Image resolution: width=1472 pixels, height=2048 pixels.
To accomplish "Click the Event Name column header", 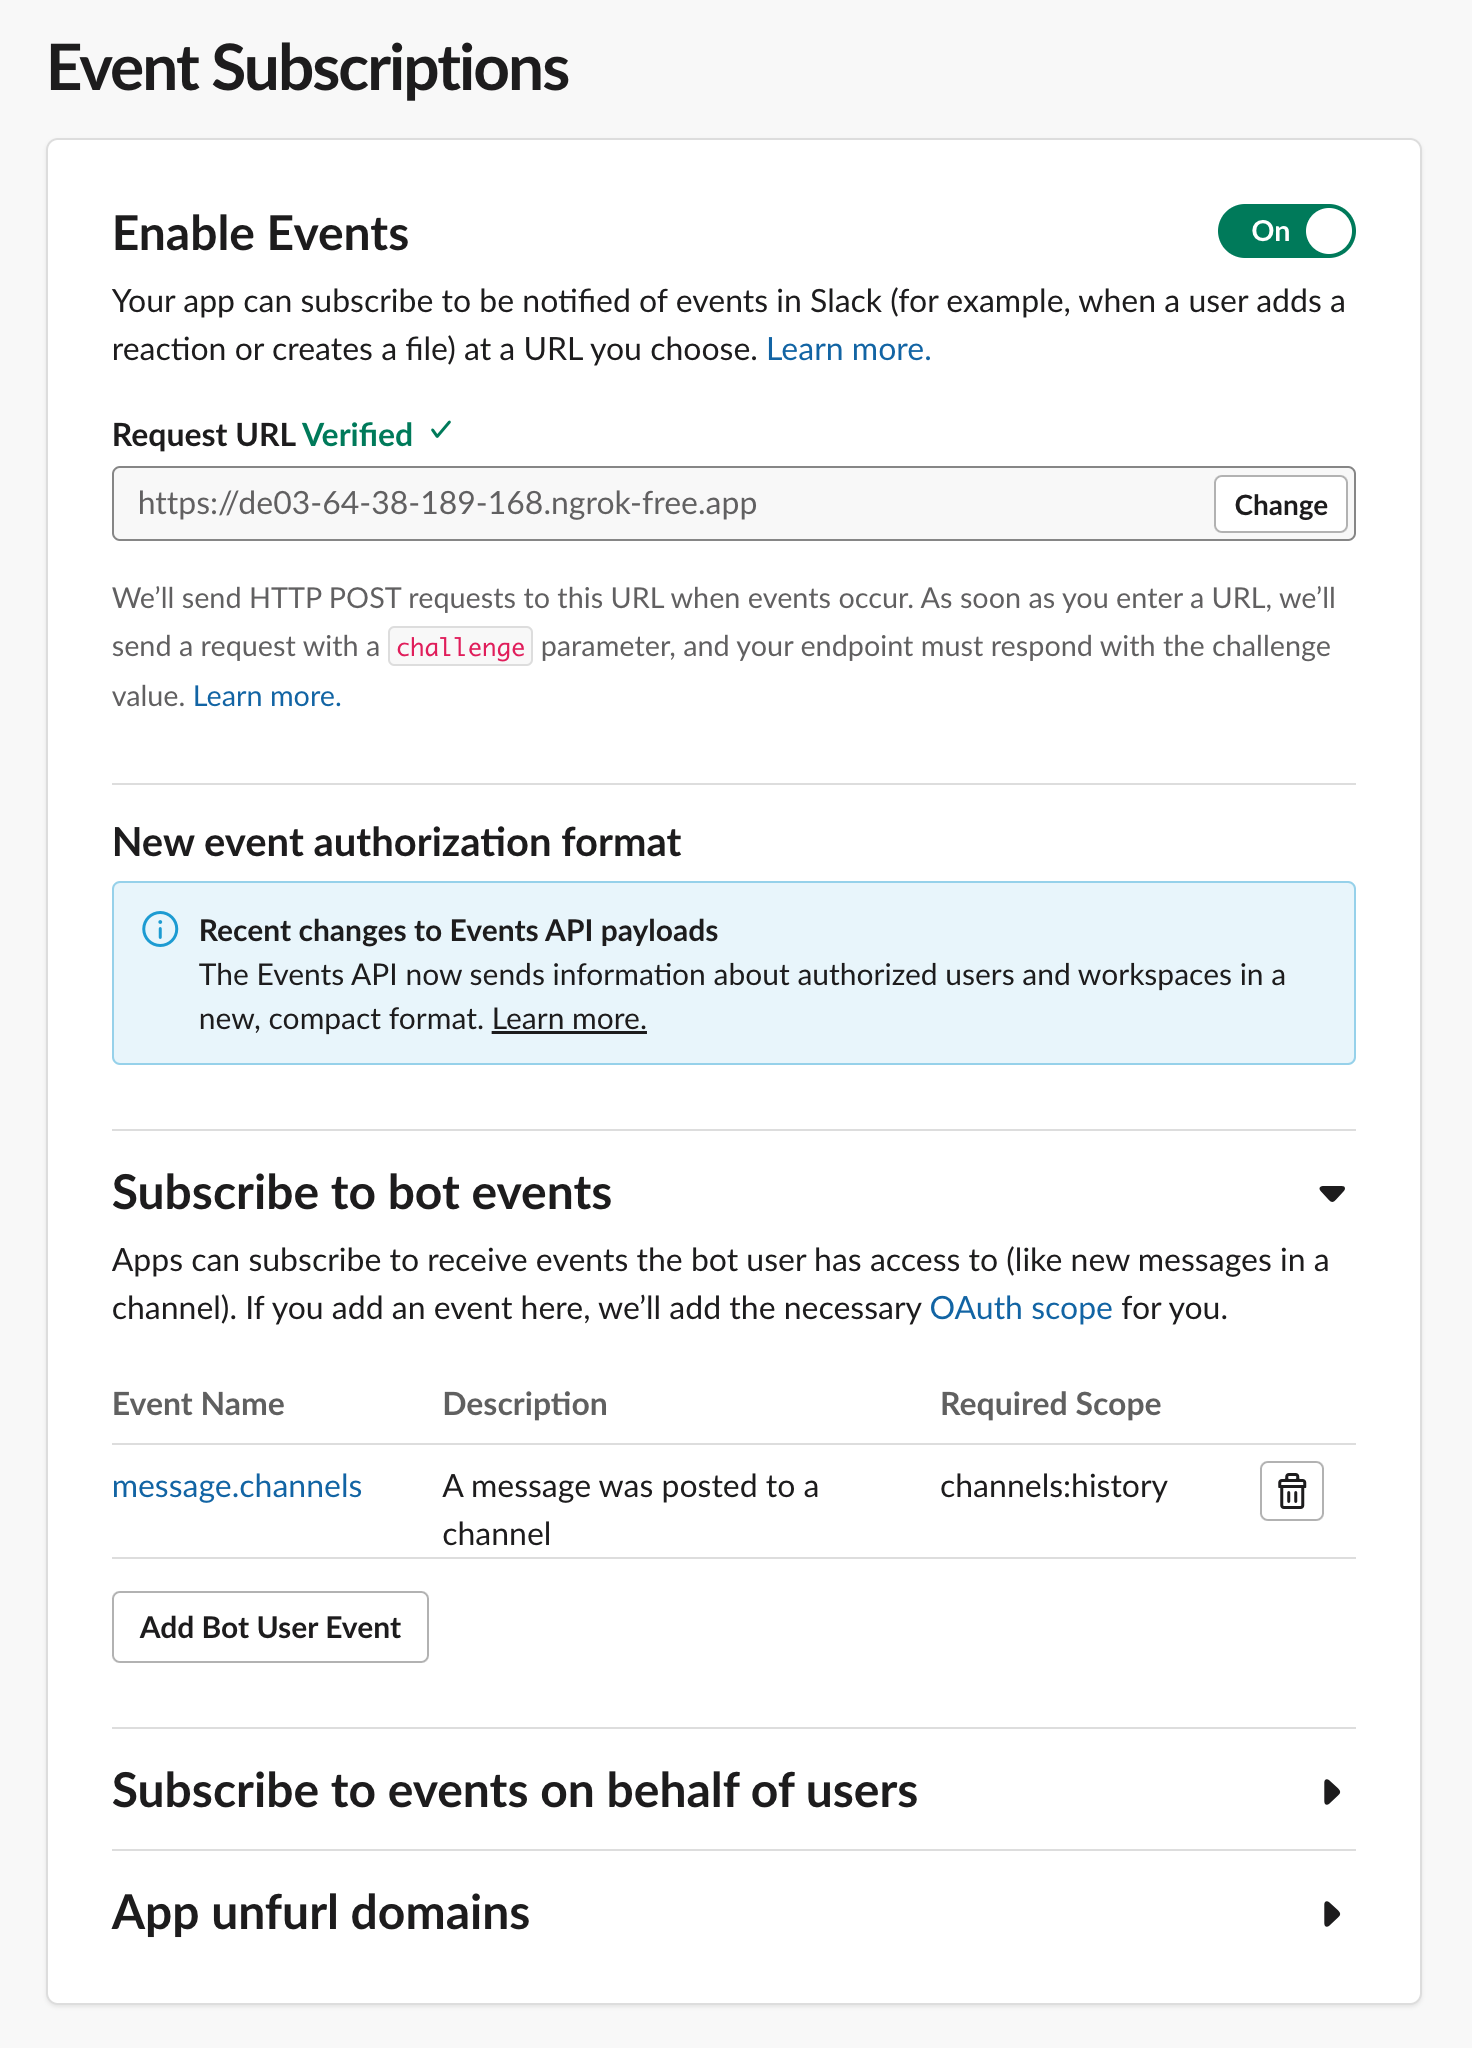I will [x=198, y=1404].
